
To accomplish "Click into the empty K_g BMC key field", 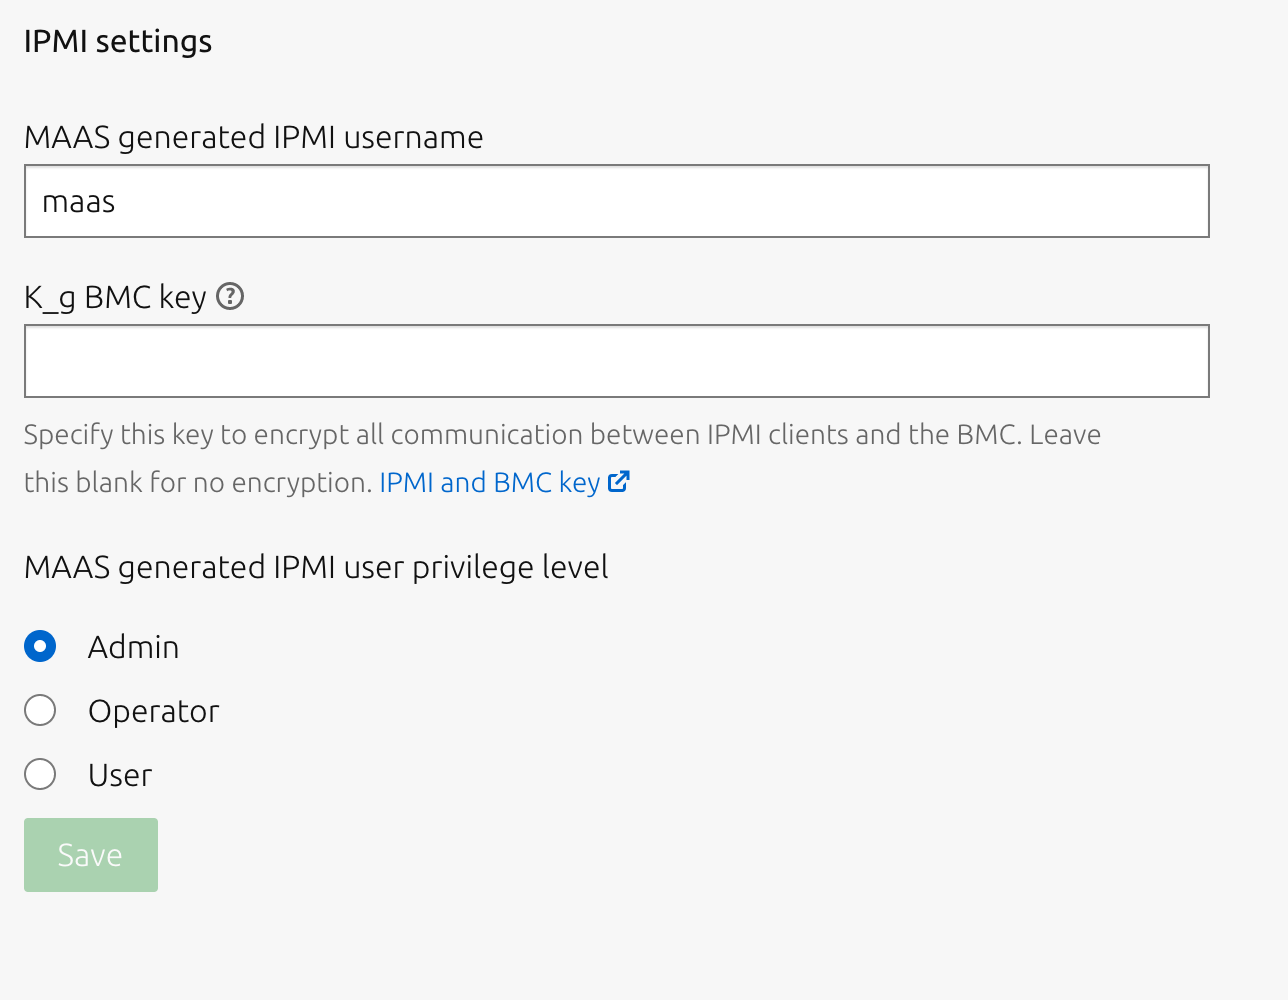I will click(x=616, y=361).
